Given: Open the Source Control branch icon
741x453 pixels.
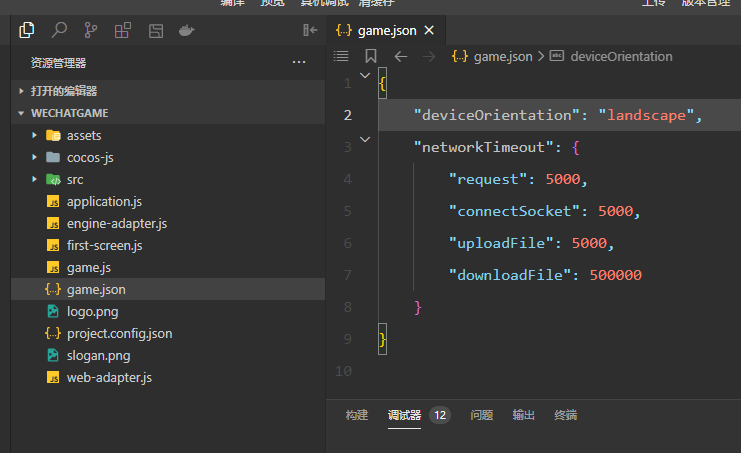Looking at the screenshot, I should [x=90, y=30].
